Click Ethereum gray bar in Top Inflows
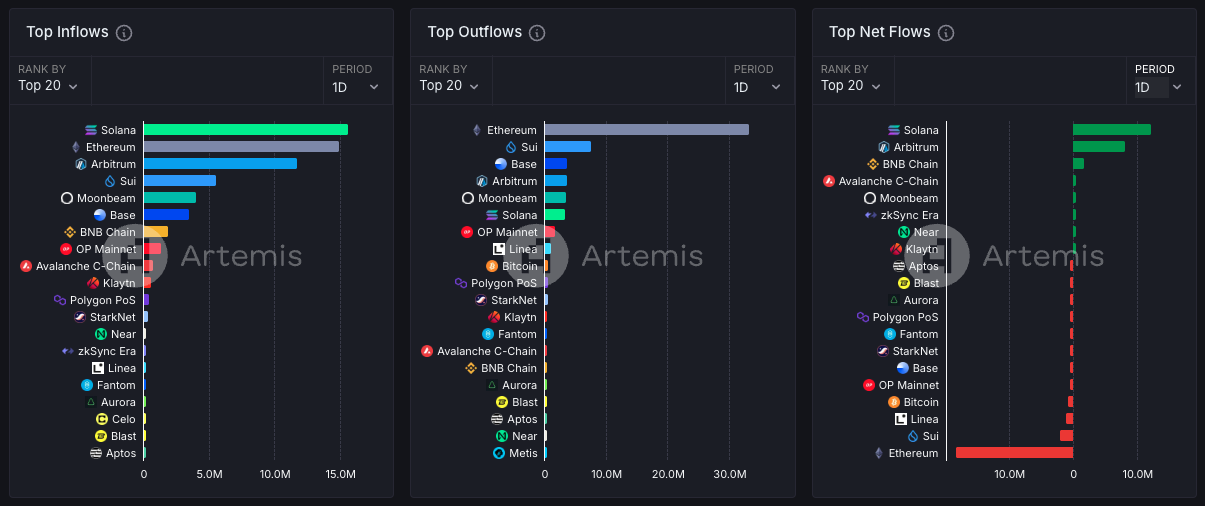This screenshot has height=506, width=1205. [241, 147]
